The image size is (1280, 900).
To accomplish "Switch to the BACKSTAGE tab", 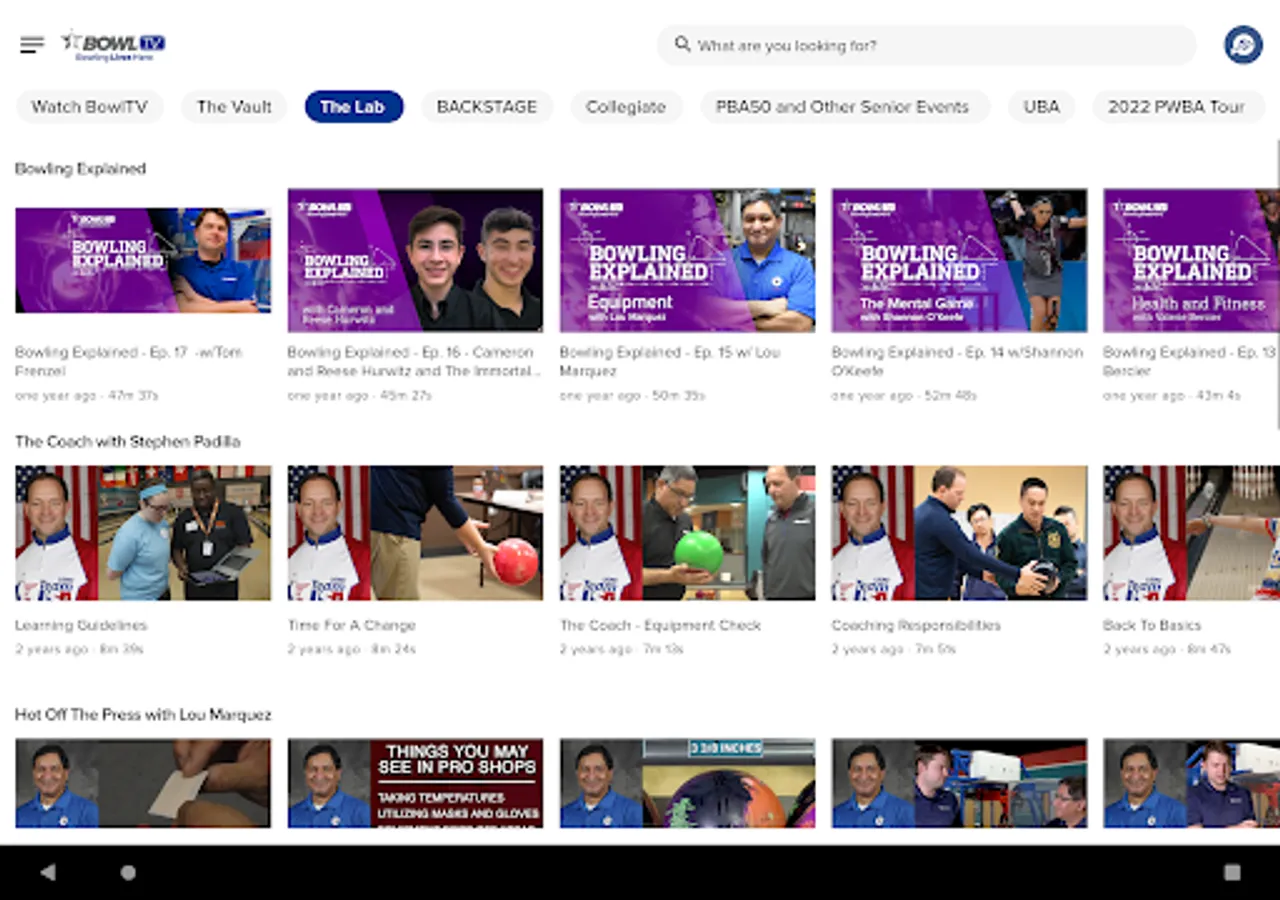I will pyautogui.click(x=487, y=107).
